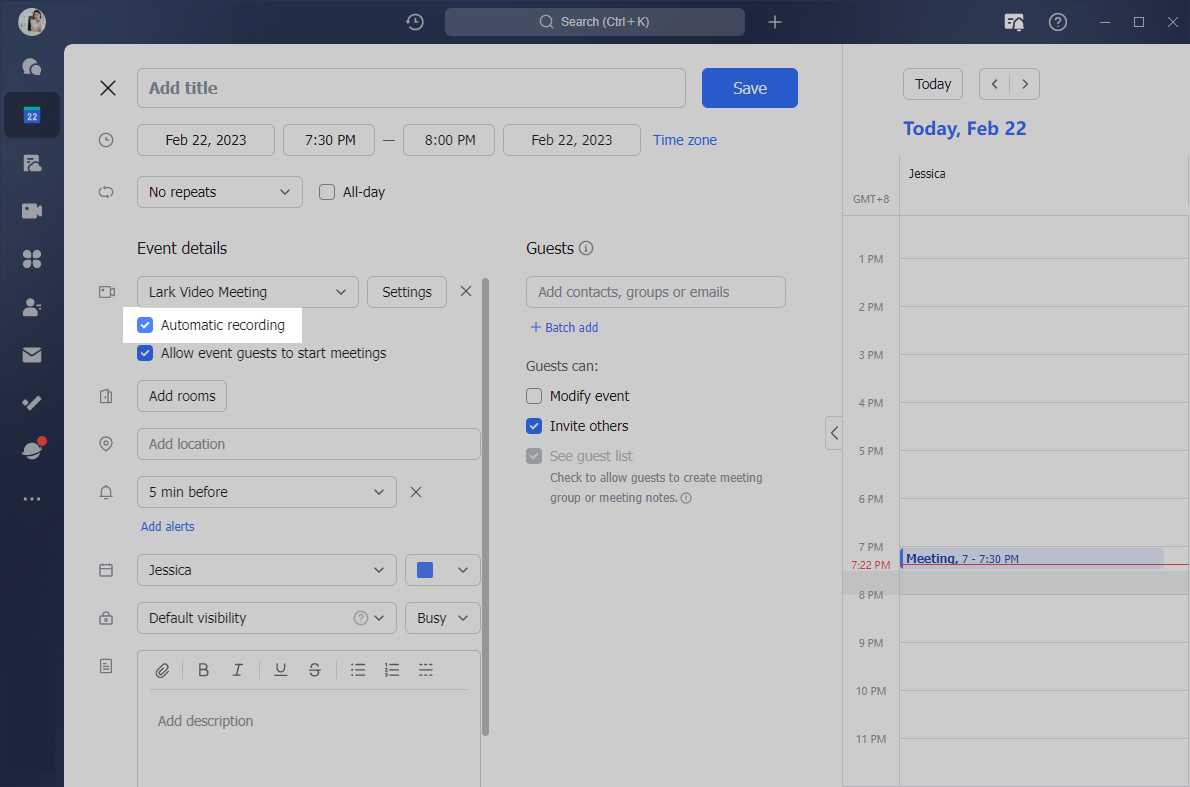Open the Lark Video Meeting dropdown

tap(247, 292)
